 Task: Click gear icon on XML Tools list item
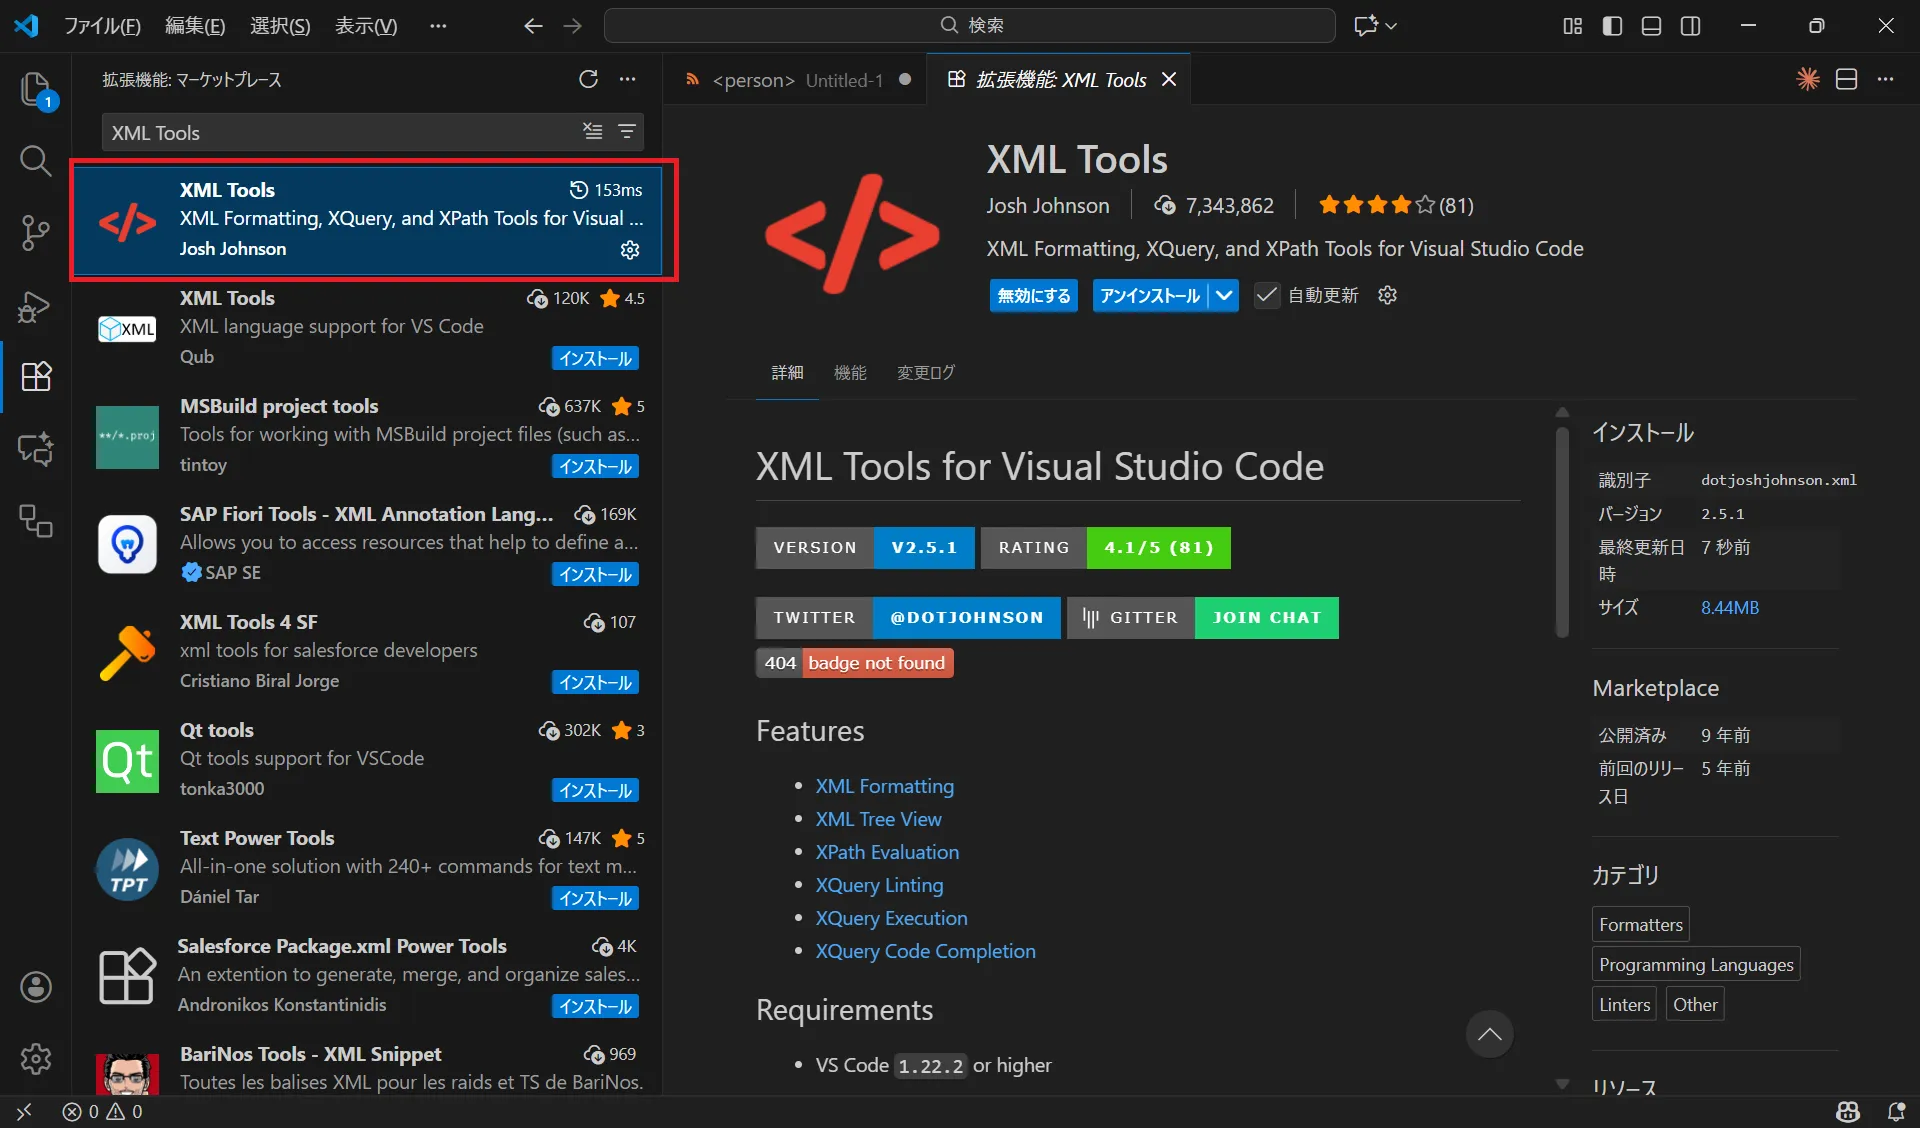tap(630, 250)
